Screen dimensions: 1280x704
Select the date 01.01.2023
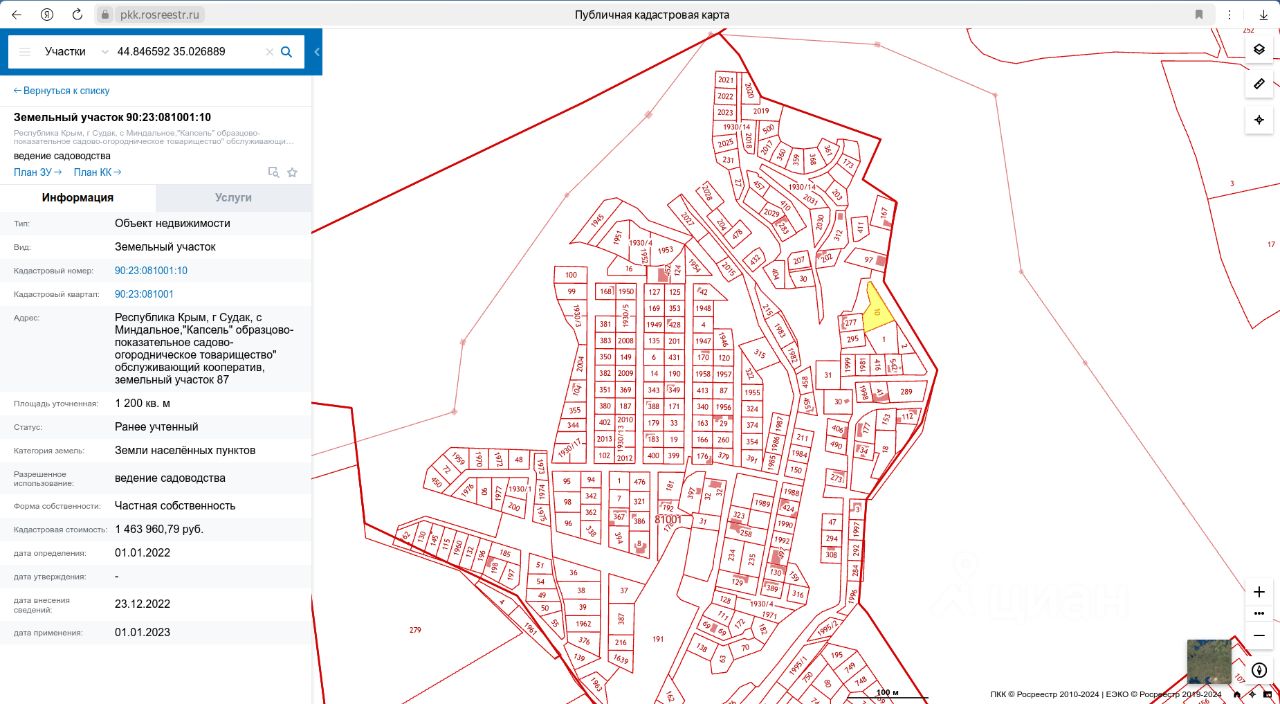(143, 632)
